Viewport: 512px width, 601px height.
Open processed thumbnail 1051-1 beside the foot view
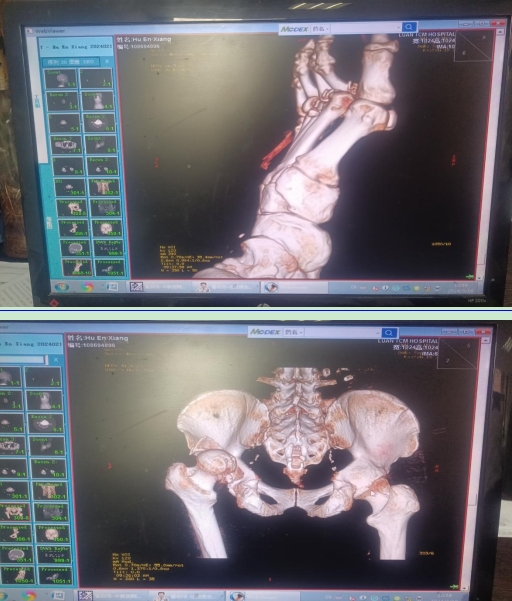click(x=110, y=267)
